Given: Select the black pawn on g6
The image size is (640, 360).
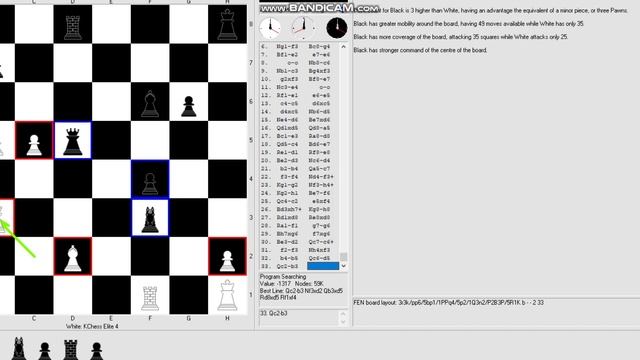Looking at the screenshot, I should (189, 106).
